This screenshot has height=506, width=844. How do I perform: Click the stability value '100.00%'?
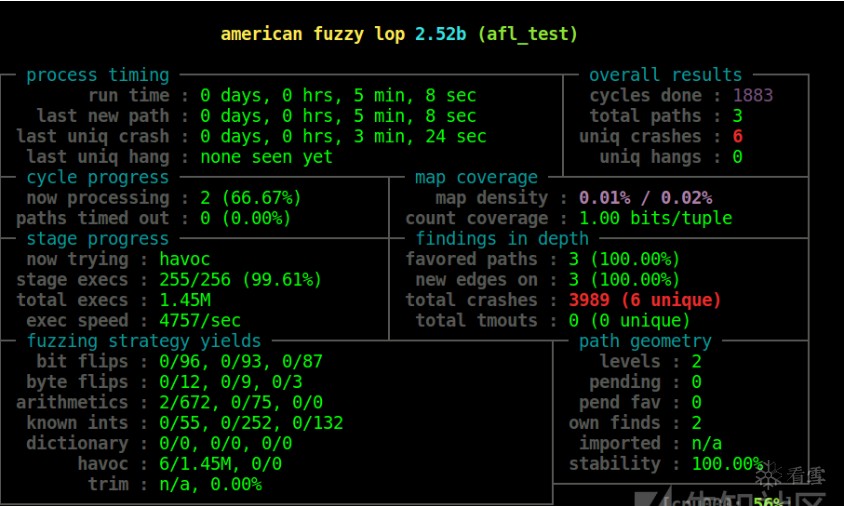click(727, 463)
